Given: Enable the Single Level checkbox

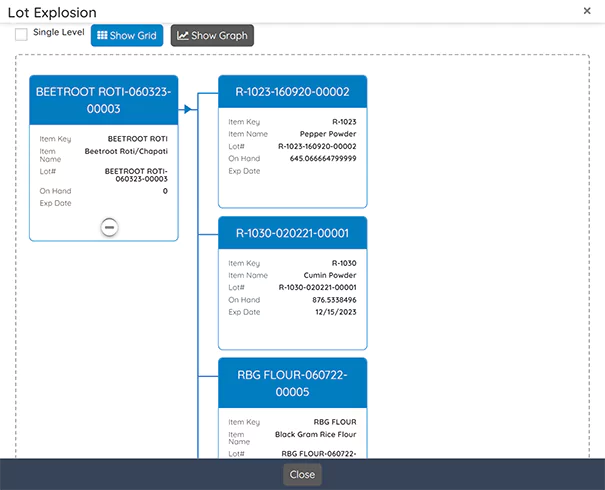Looking at the screenshot, I should [x=22, y=35].
